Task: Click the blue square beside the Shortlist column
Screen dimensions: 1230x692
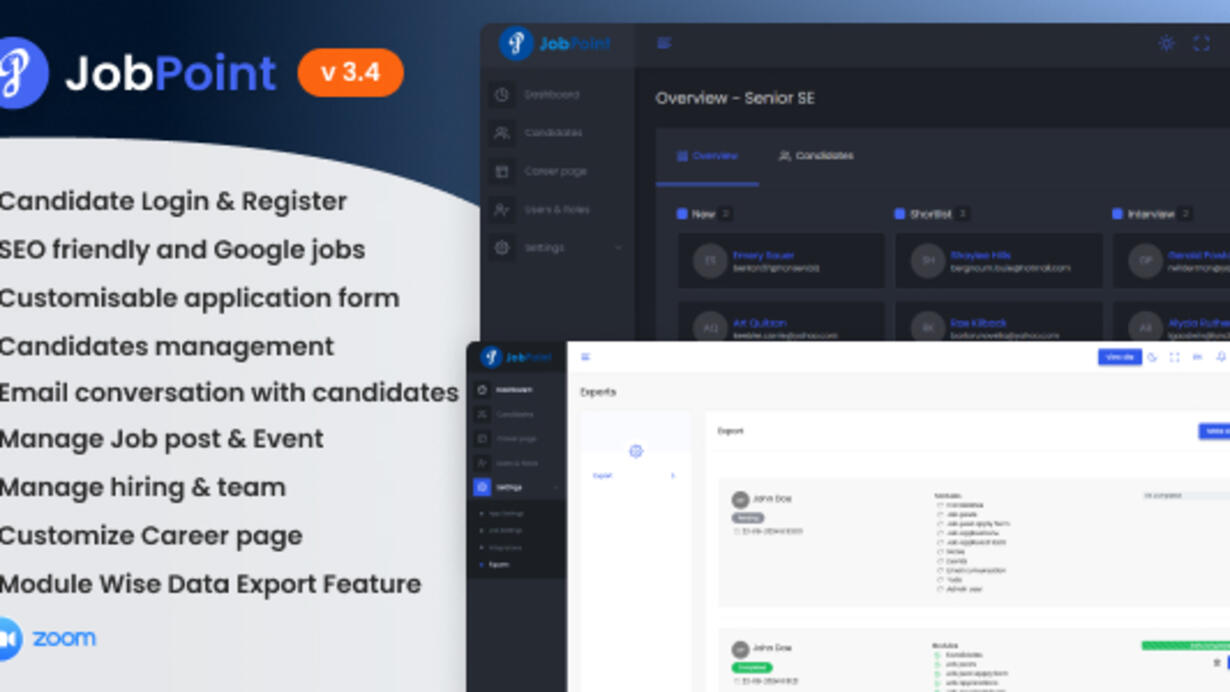Action: (x=899, y=214)
